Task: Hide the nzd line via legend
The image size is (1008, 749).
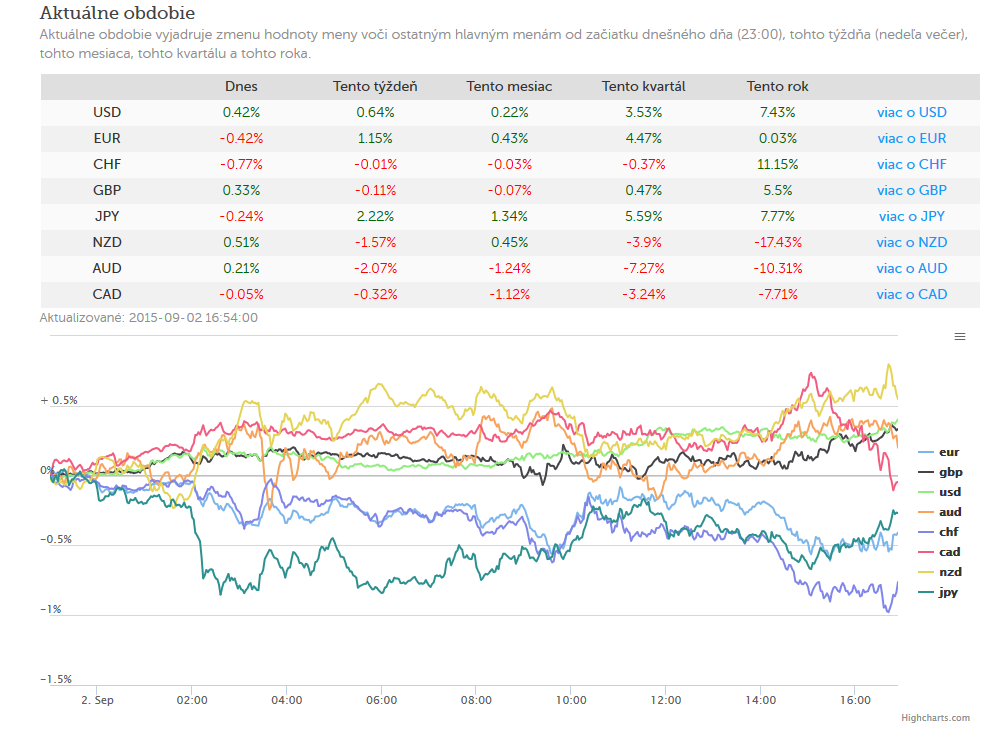Action: [x=940, y=572]
